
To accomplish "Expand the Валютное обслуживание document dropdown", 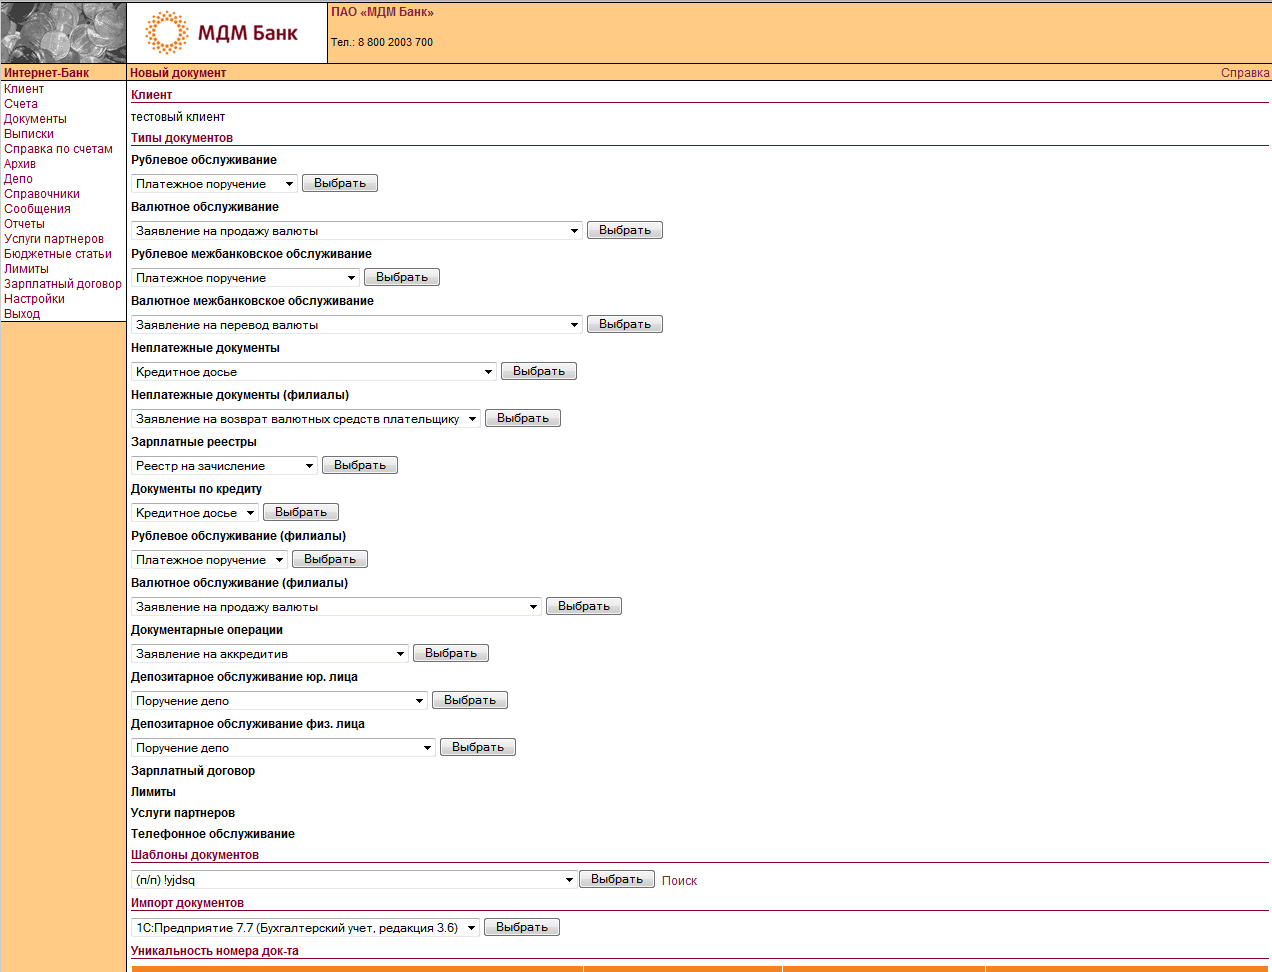I will [357, 231].
